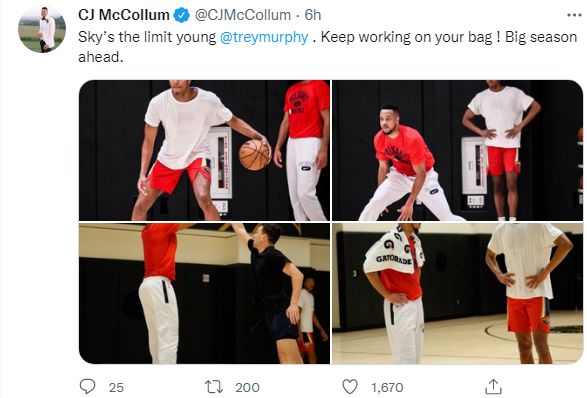Open the three-dot more options menu
Screen dimensions: 587x398
pos(574,15)
